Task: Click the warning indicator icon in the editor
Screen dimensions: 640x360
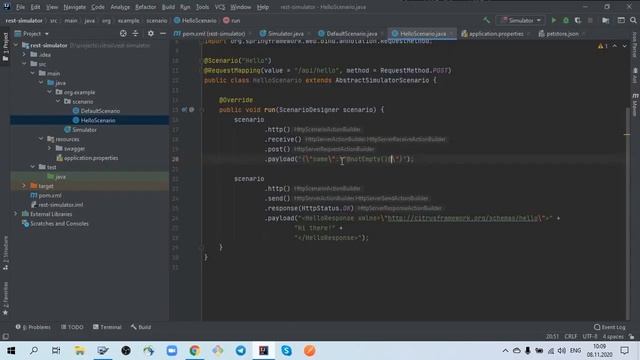Action: [600, 46]
